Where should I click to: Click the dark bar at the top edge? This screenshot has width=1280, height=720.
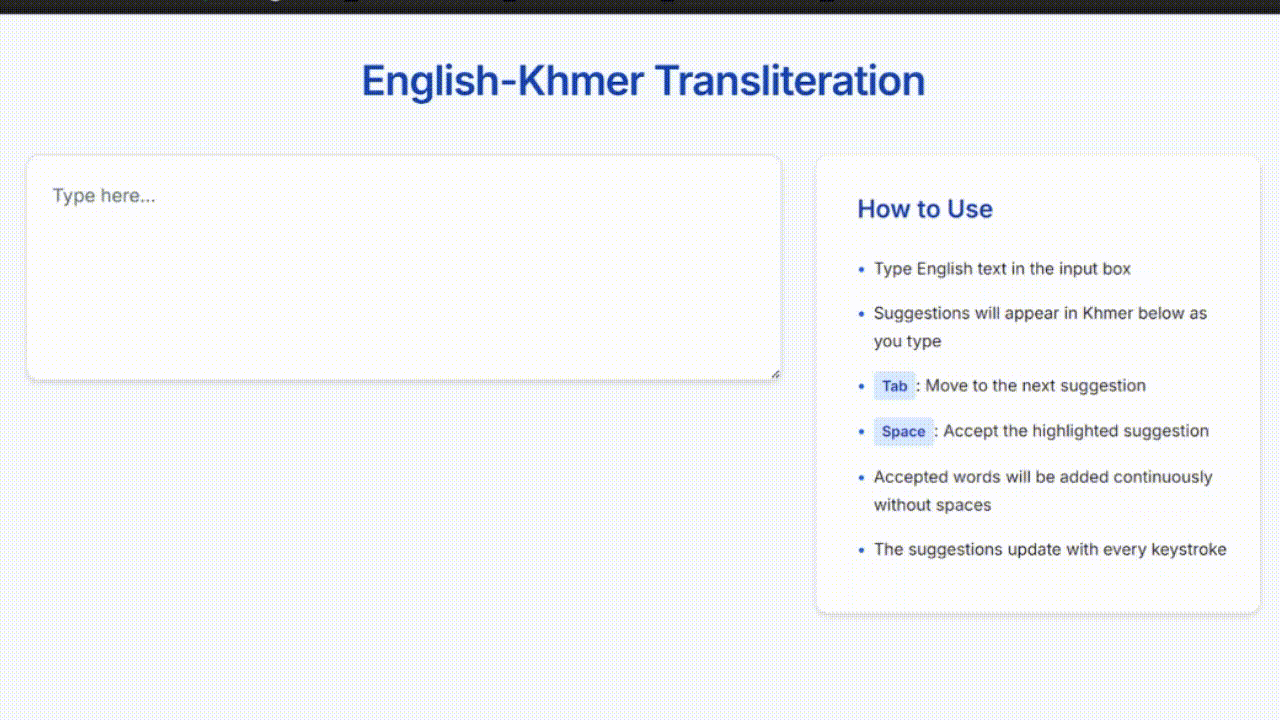pos(640,6)
